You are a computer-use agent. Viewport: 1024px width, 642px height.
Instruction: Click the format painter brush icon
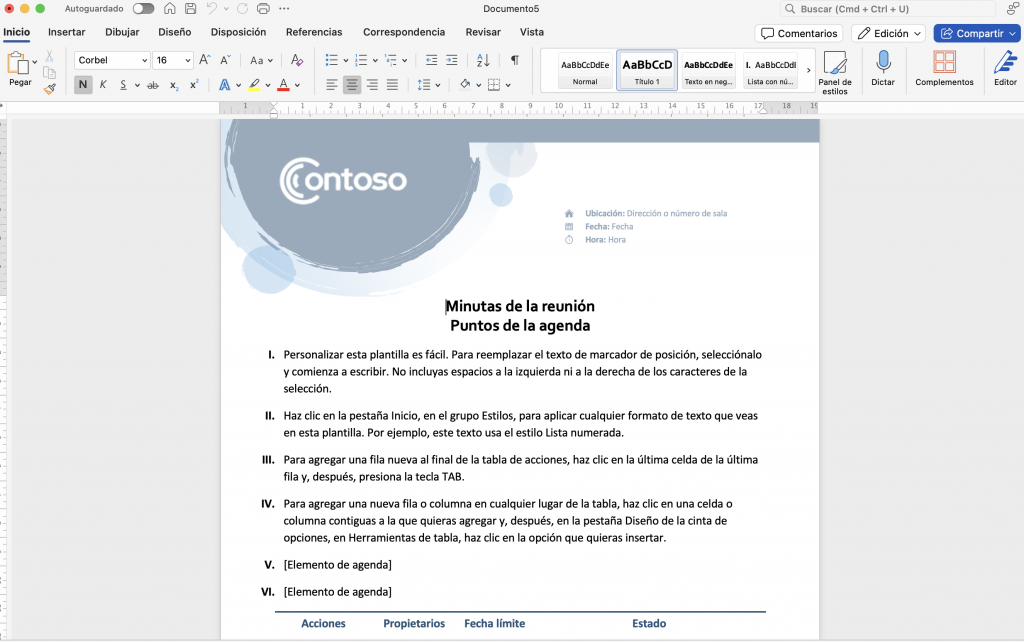50,88
